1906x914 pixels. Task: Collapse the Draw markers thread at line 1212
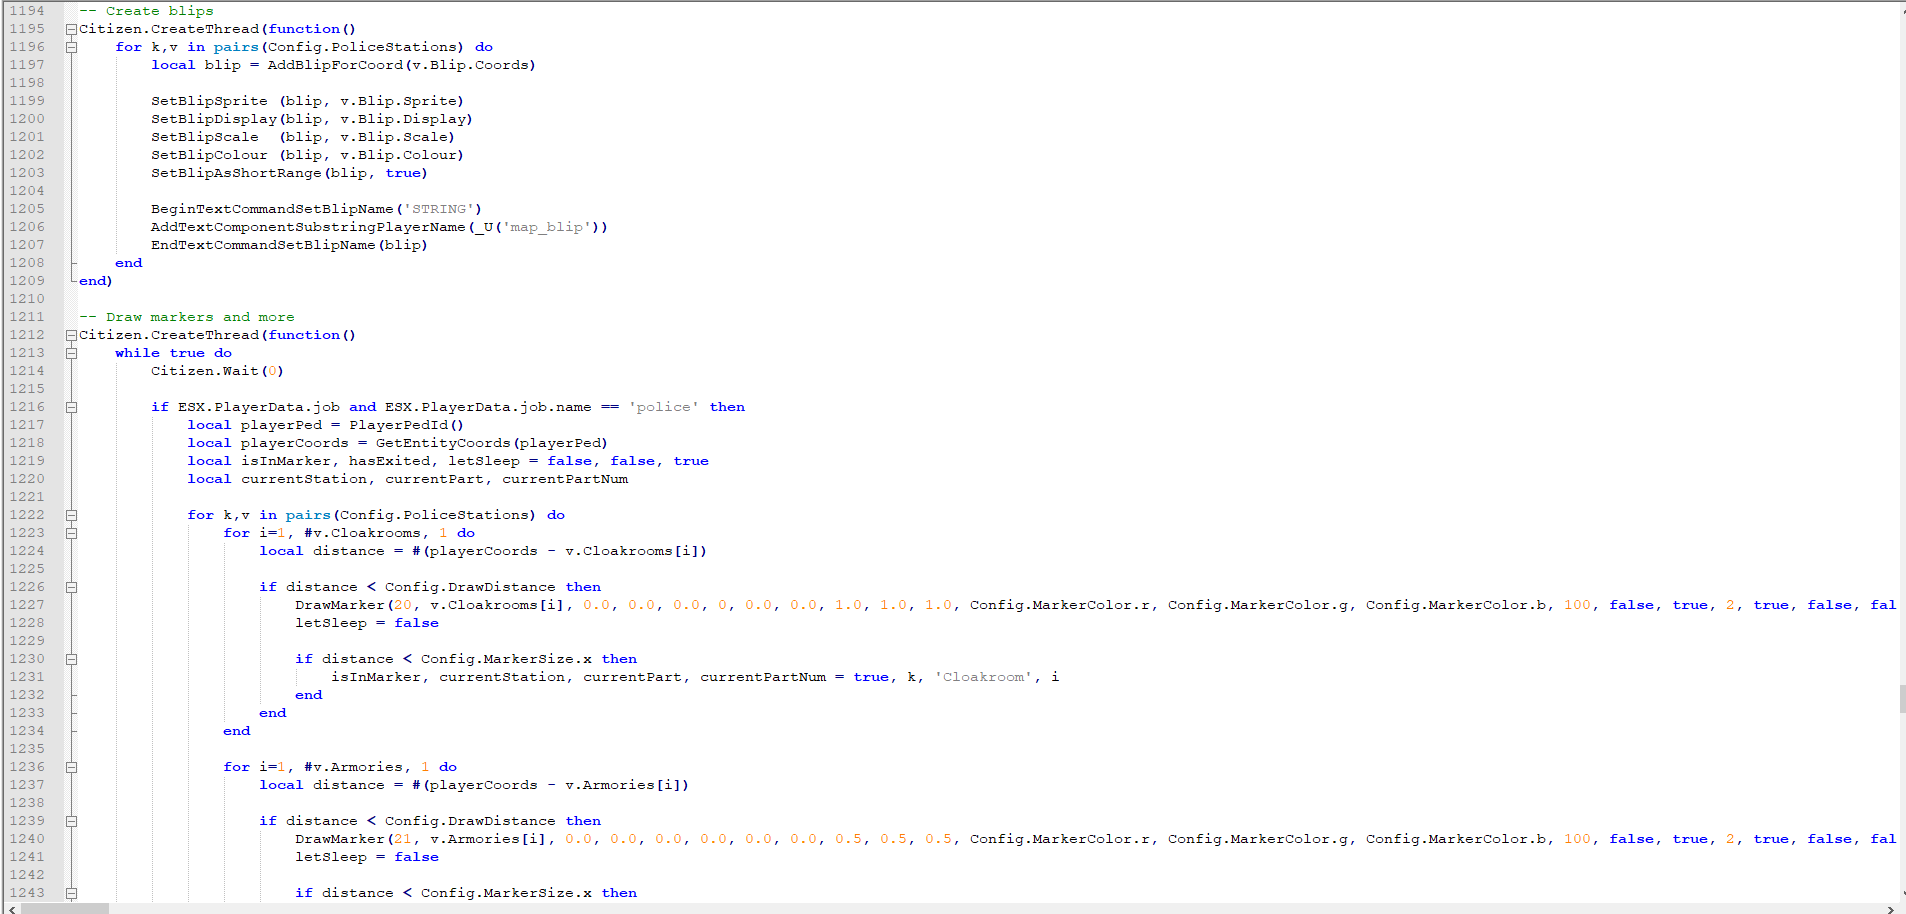(x=70, y=334)
